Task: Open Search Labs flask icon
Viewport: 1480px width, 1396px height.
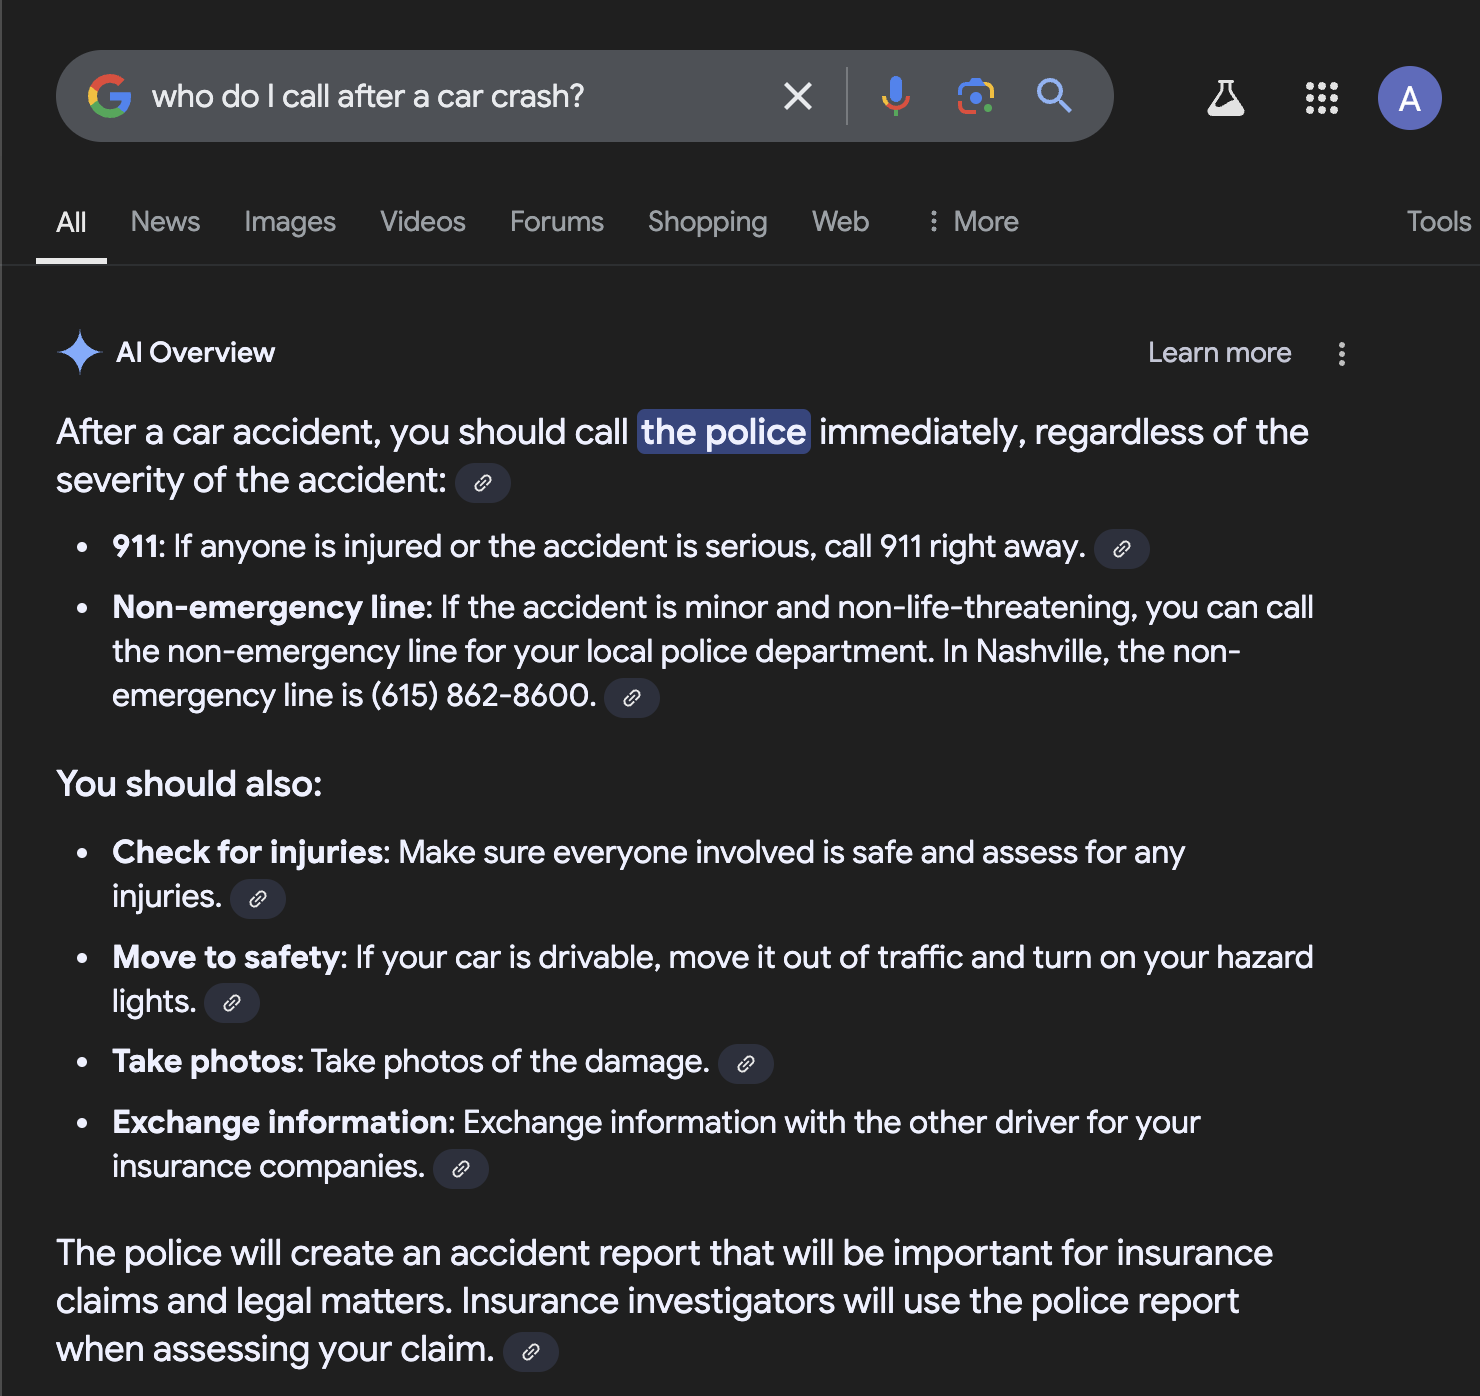Action: (x=1225, y=98)
